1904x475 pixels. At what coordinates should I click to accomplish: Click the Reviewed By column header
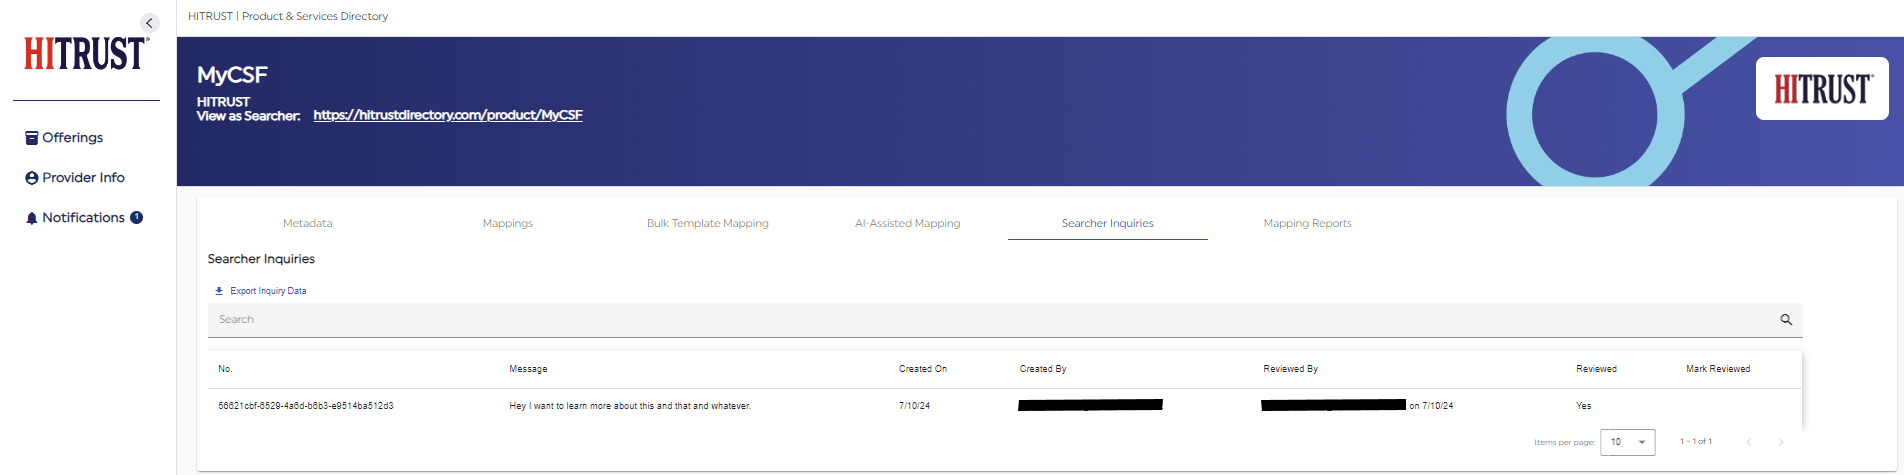point(1291,369)
